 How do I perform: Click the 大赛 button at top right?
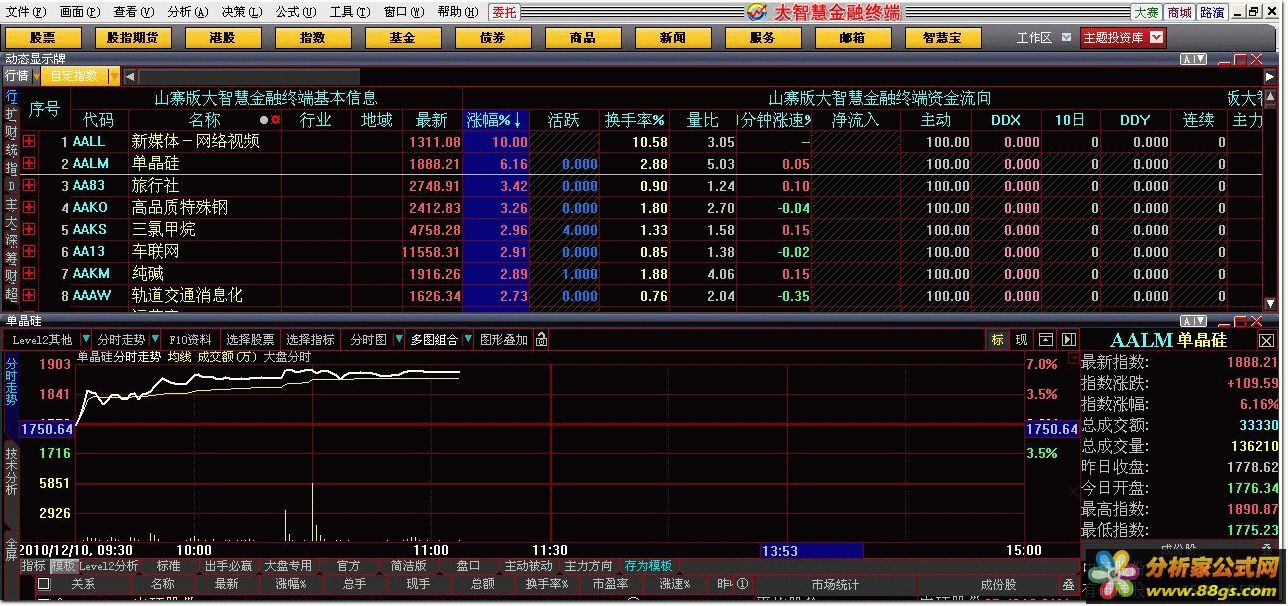pyautogui.click(x=1146, y=12)
